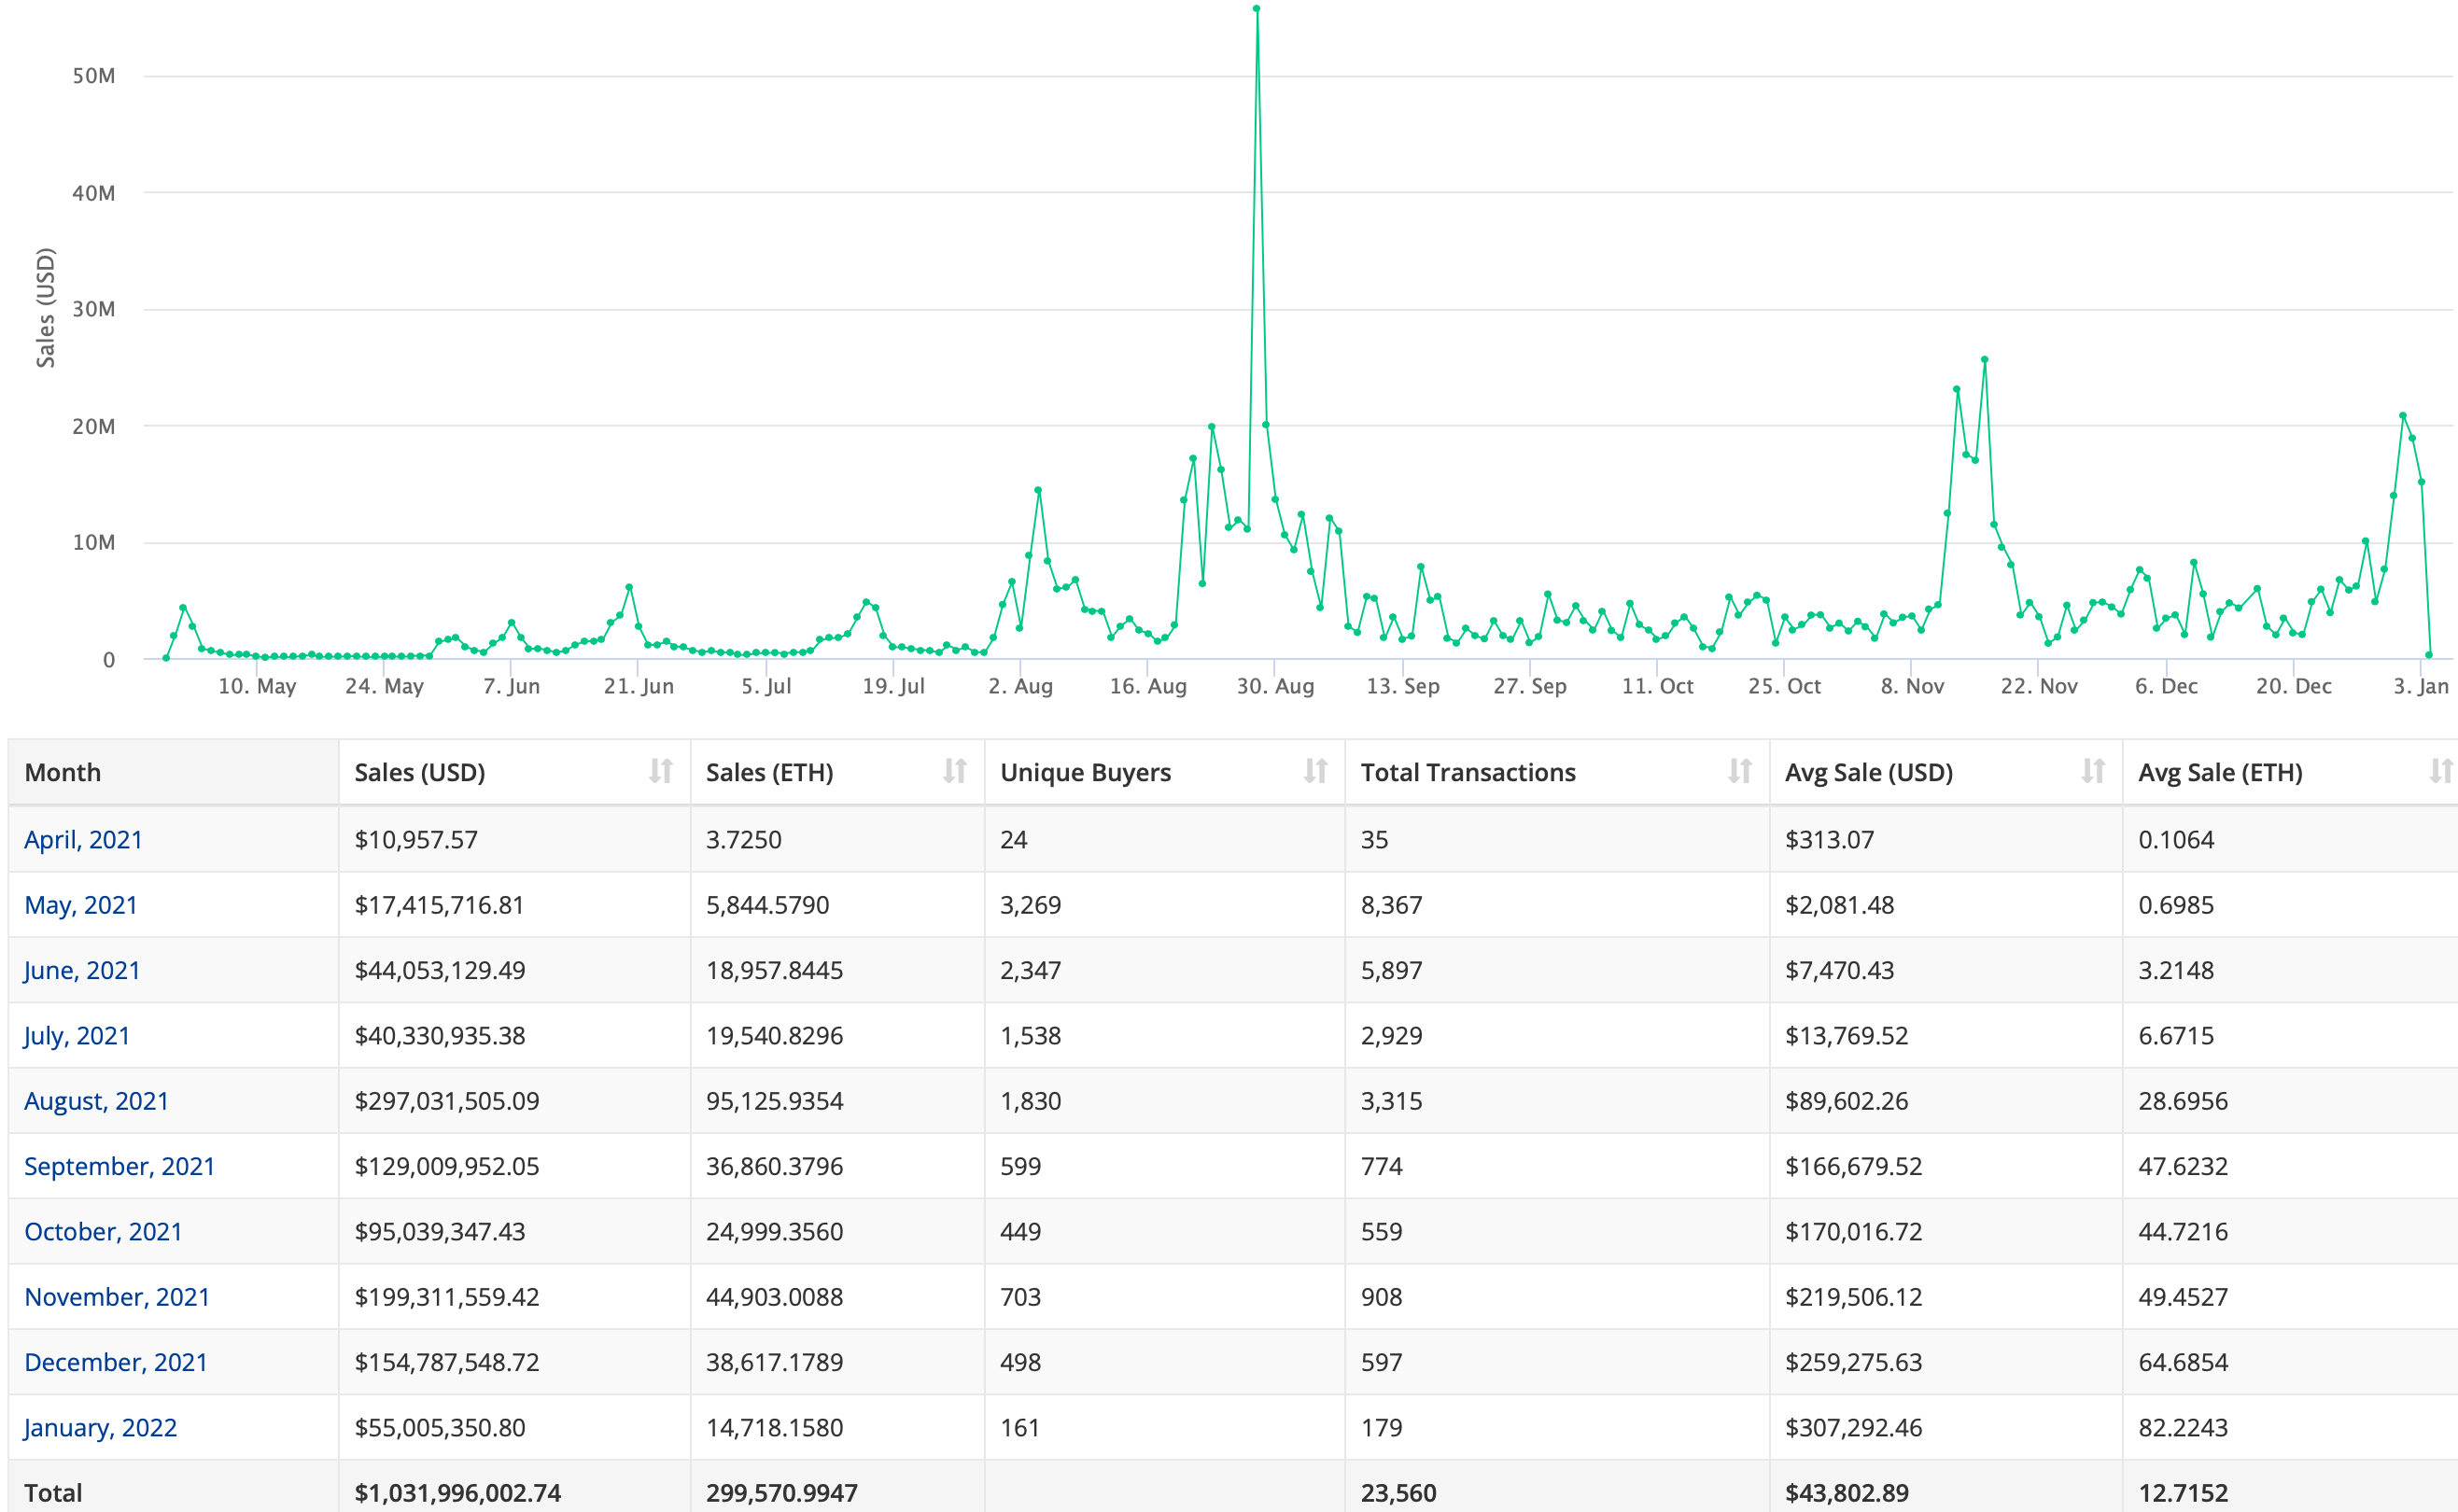Select avg sale ETH value 82.2243
Screen dimensions: 2458x1512
pos(2183,1427)
